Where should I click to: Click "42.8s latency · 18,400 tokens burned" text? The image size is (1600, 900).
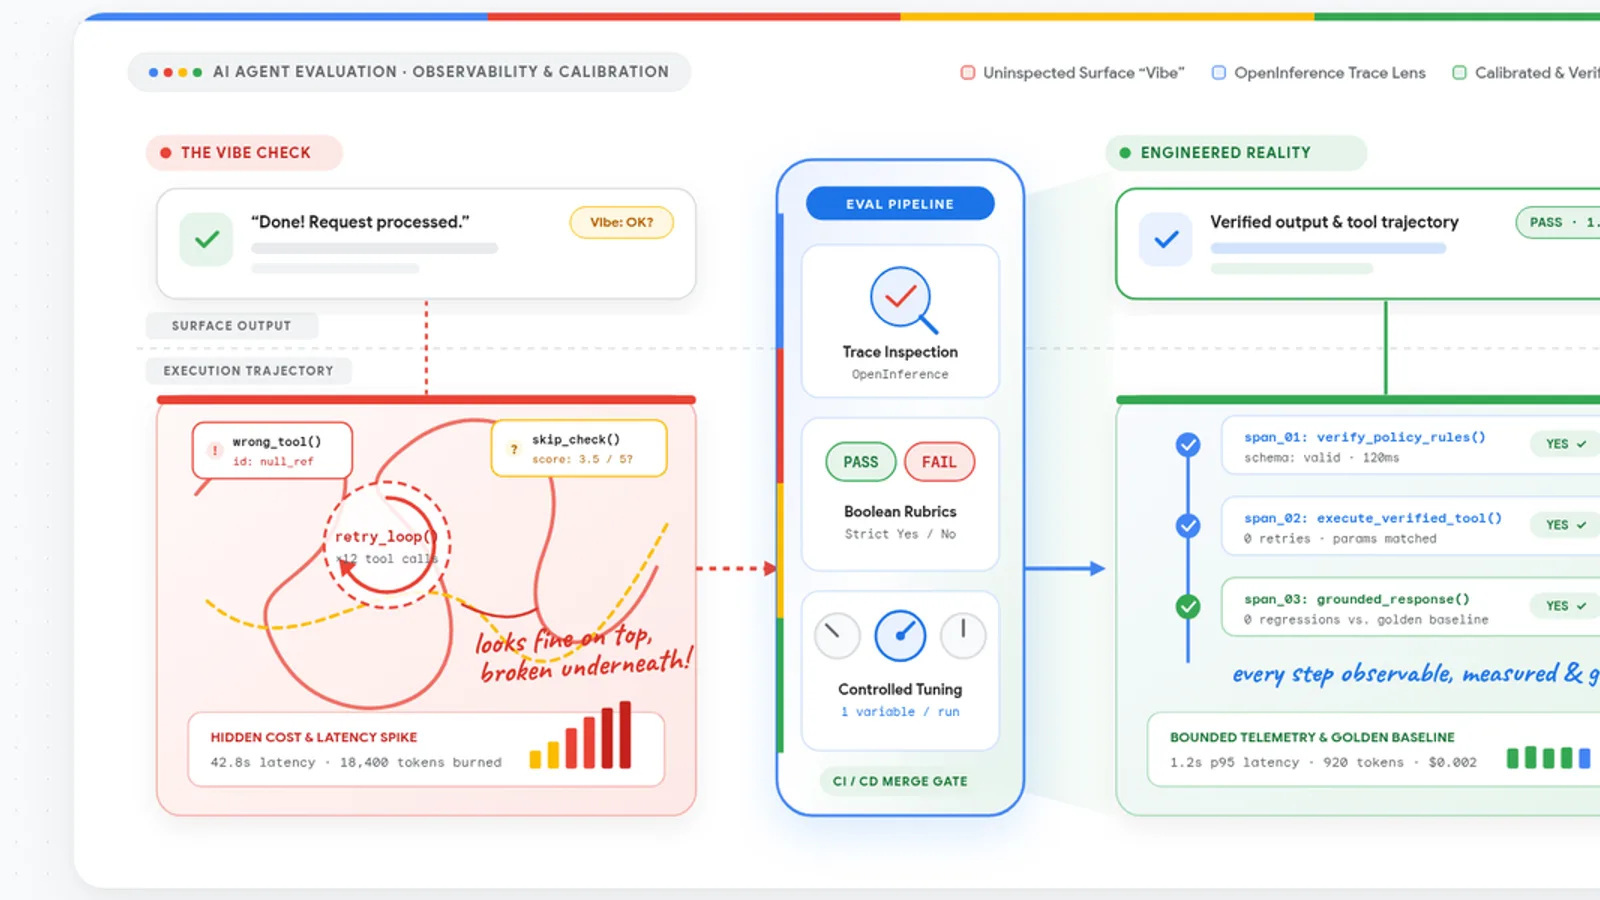[356, 762]
